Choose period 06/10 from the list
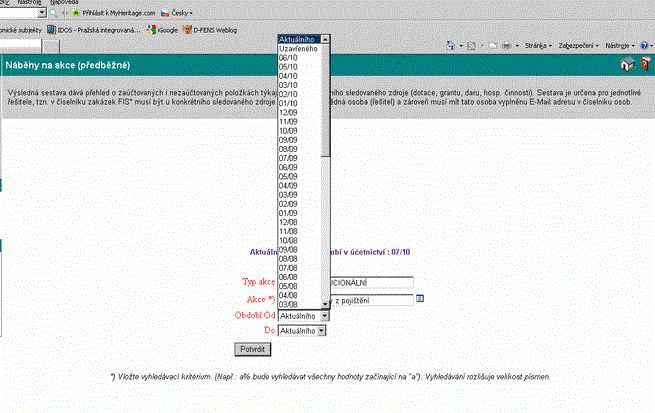This screenshot has height=413, width=655. pyautogui.click(x=300, y=58)
